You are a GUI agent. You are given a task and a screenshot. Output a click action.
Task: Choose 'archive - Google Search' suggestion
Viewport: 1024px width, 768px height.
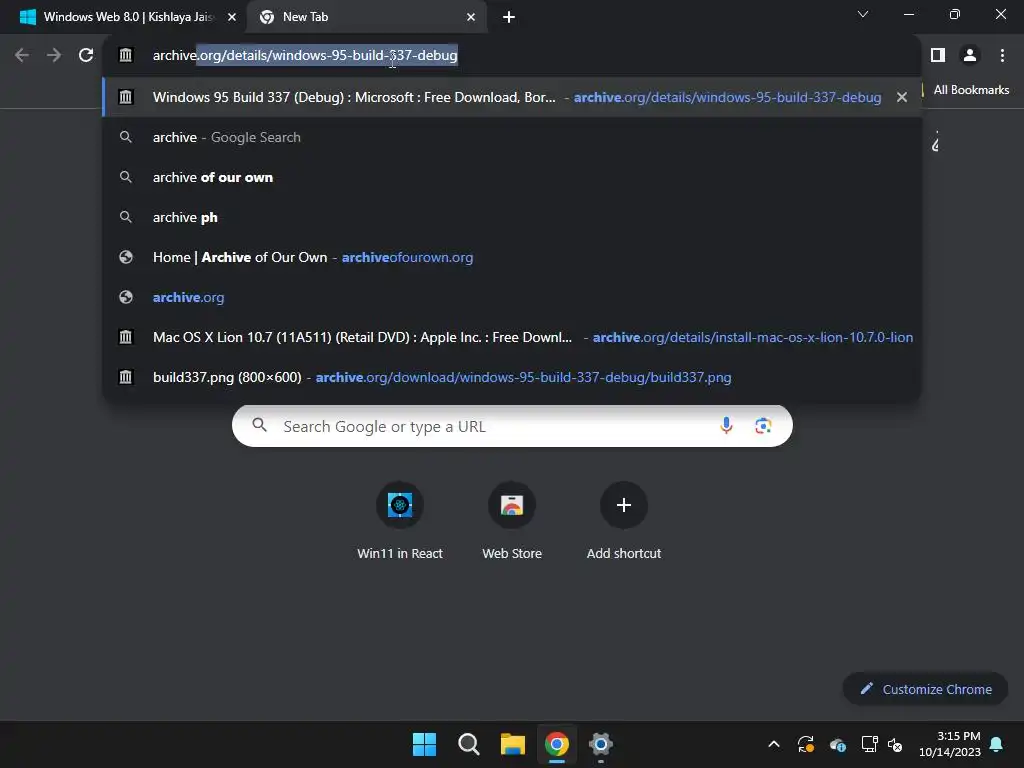click(512, 137)
